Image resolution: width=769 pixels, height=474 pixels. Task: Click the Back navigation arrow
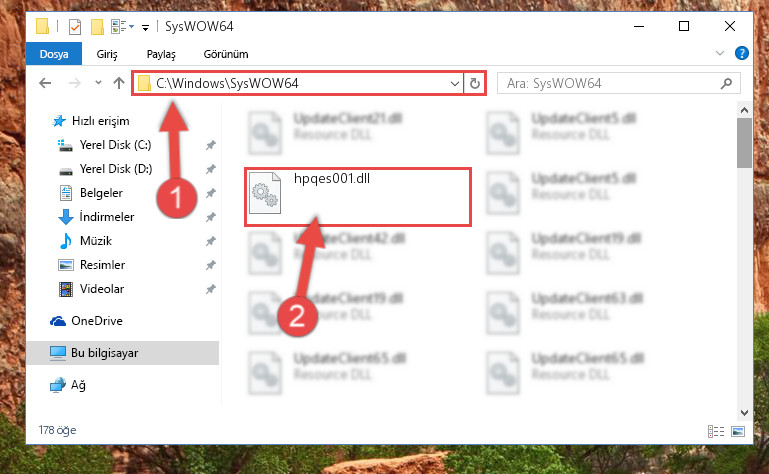pyautogui.click(x=45, y=83)
